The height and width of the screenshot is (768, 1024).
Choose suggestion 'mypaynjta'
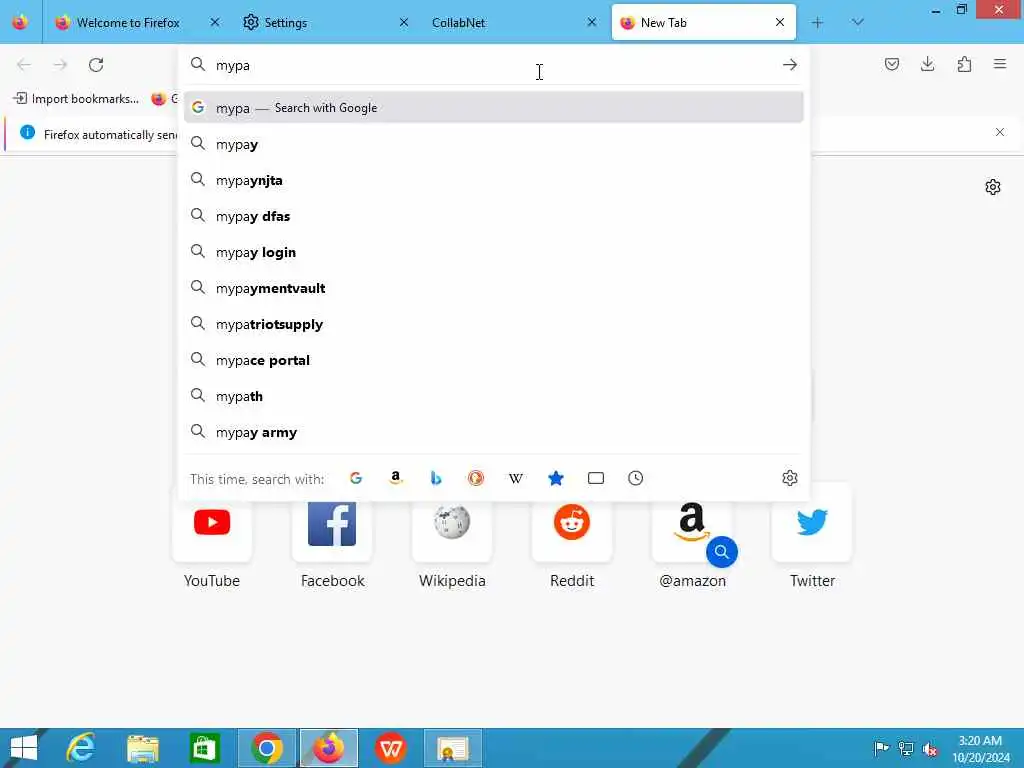pyautogui.click(x=493, y=180)
